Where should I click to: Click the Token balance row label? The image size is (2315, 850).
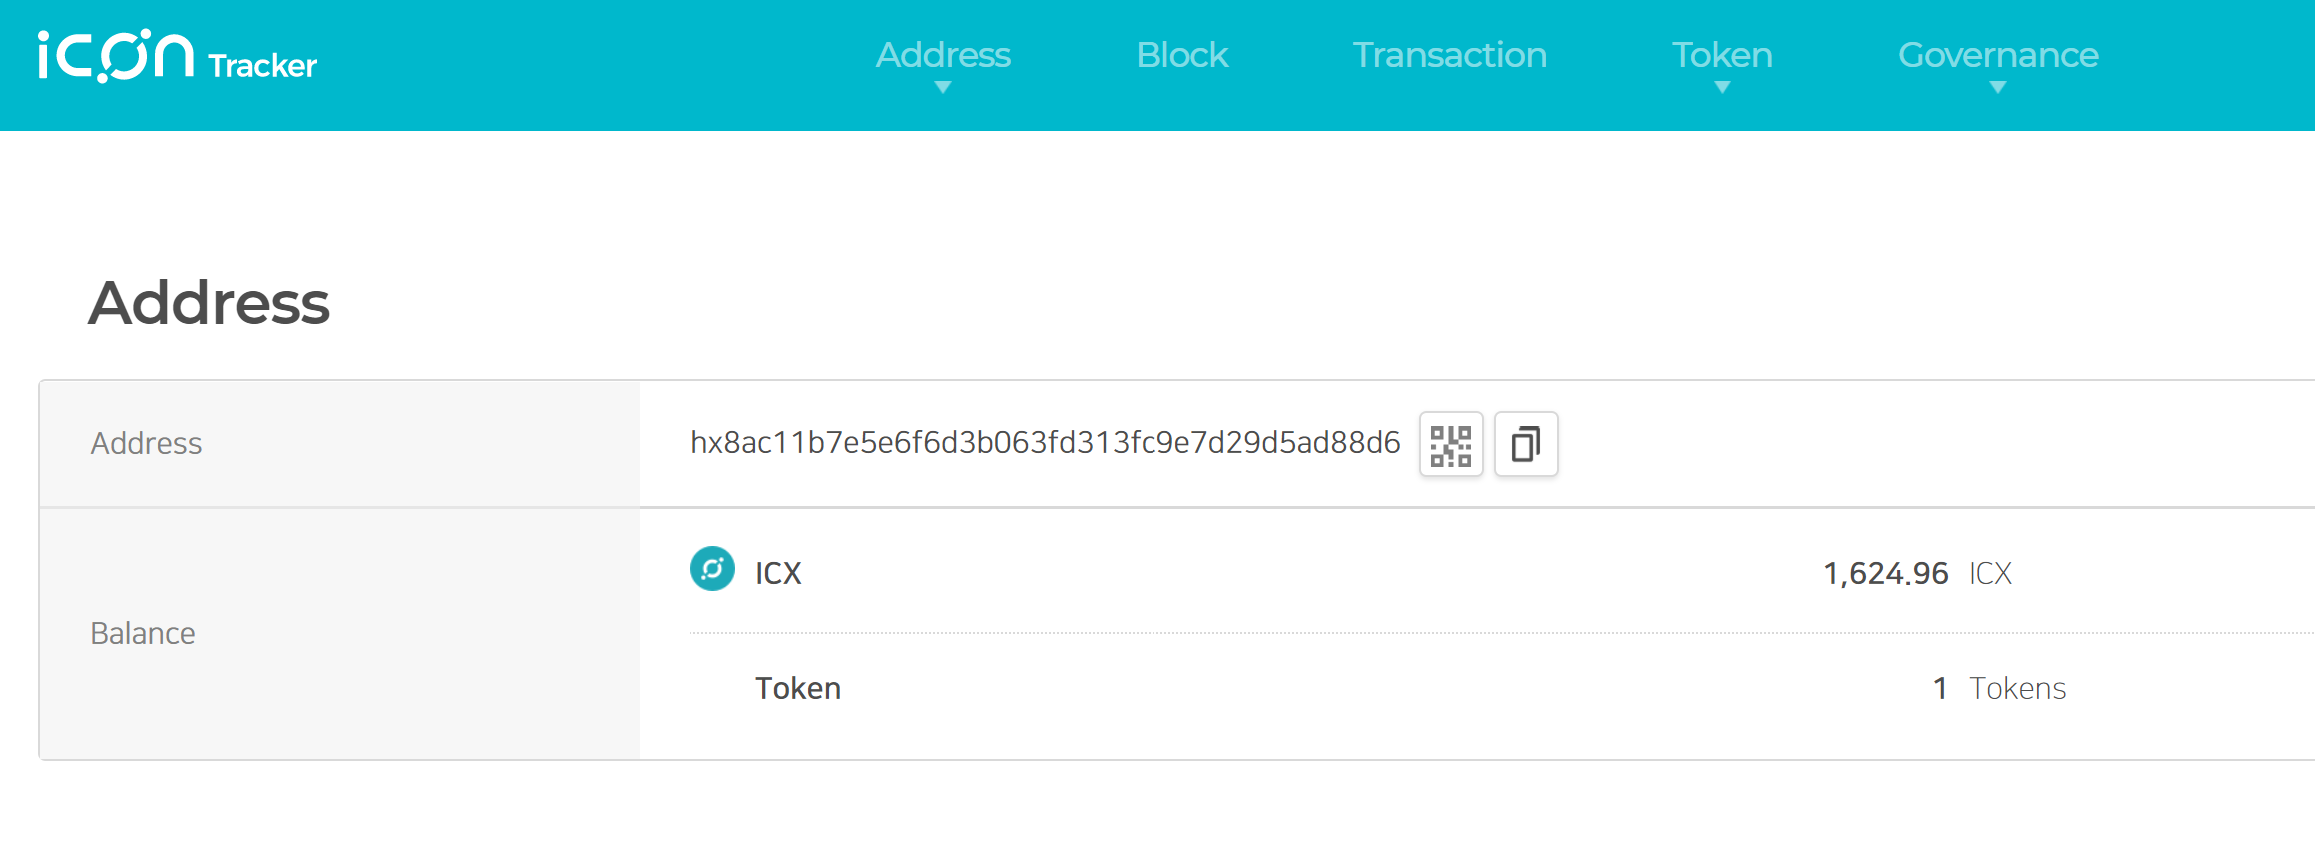pos(798,688)
